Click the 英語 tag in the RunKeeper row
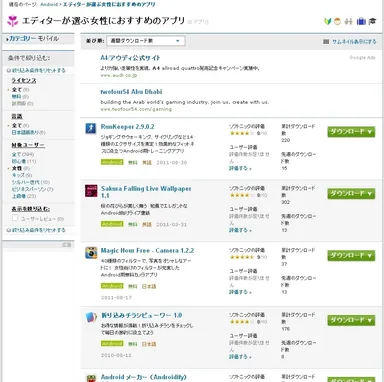This screenshot has width=384, height=382. (x=147, y=163)
